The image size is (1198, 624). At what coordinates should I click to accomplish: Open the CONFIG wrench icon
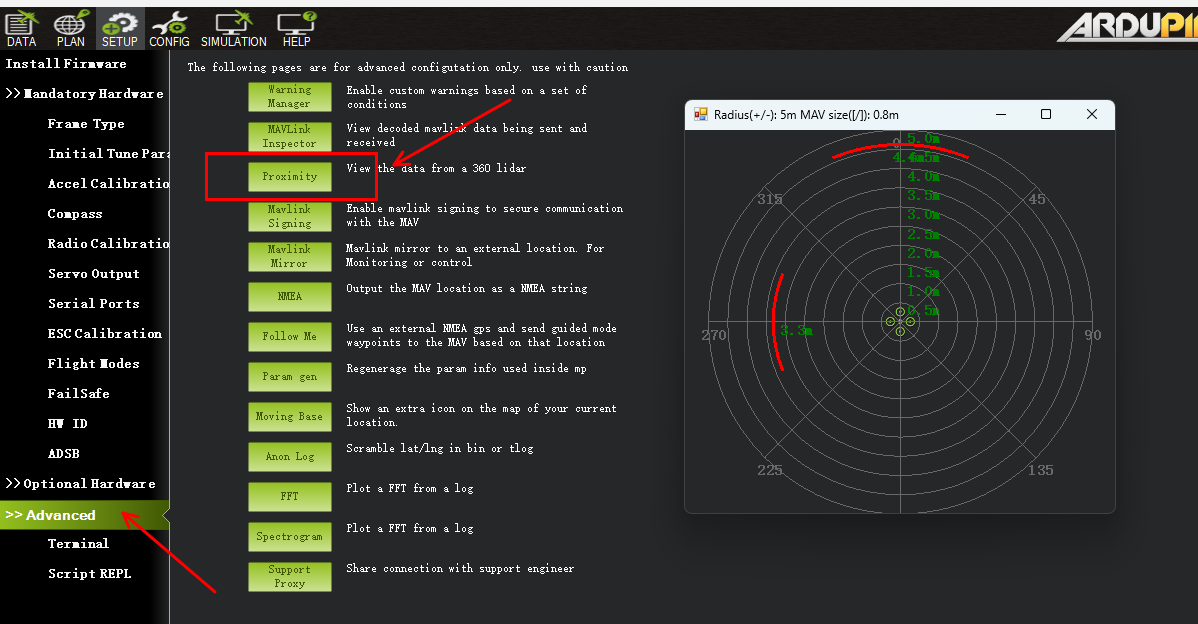point(169,28)
